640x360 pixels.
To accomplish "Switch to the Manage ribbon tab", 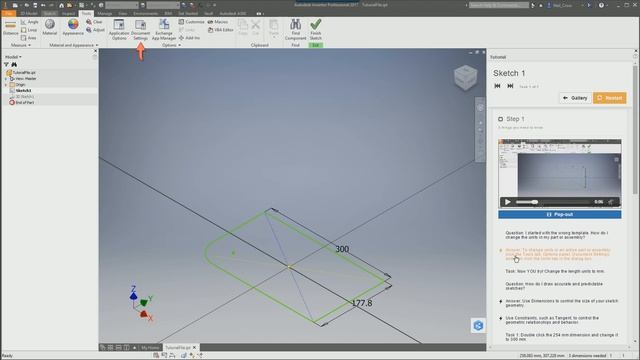I will [x=105, y=13].
